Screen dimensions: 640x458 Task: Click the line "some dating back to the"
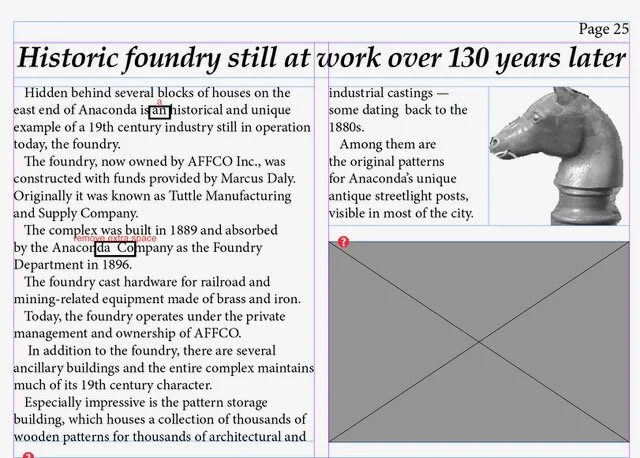point(398,110)
